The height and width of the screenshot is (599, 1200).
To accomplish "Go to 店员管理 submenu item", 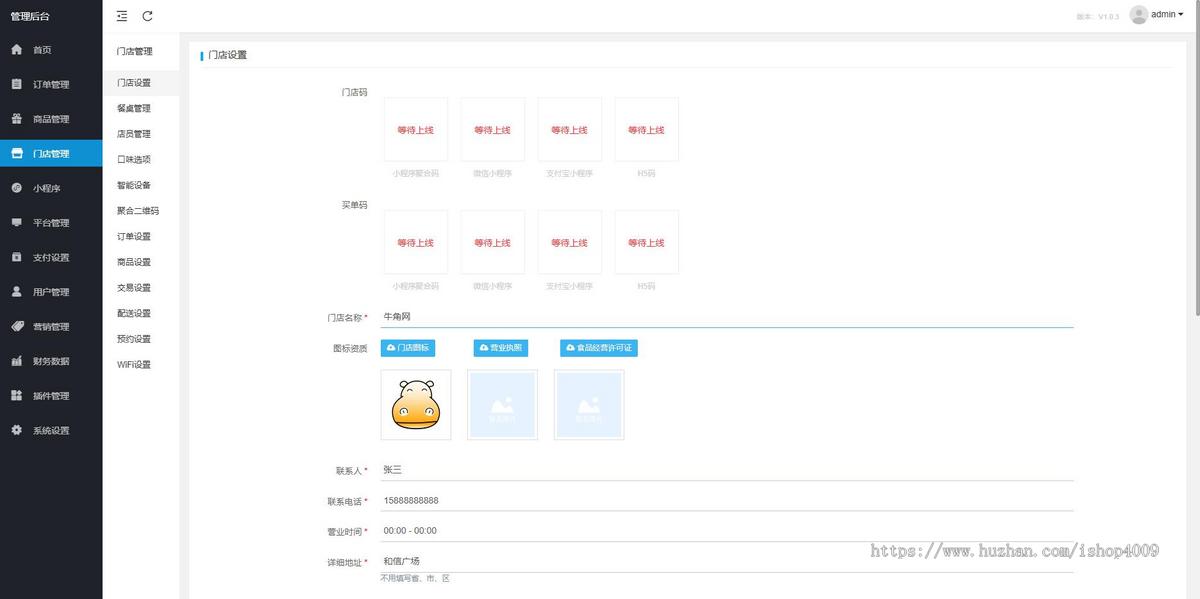I will click(x=134, y=134).
